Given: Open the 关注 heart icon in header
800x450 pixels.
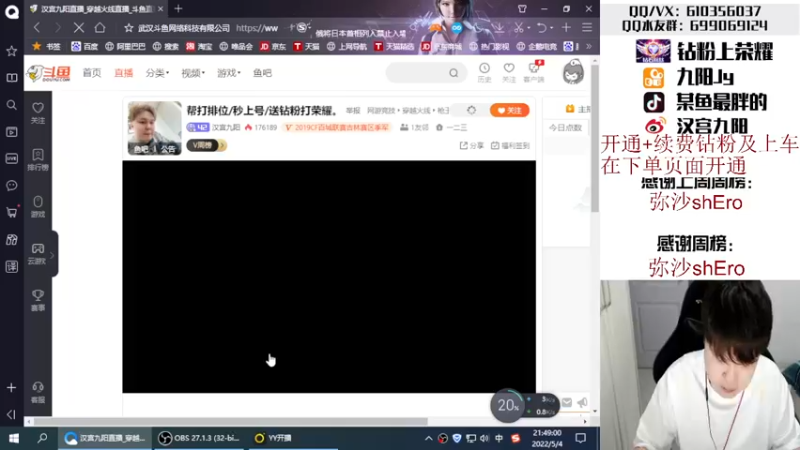Looking at the screenshot, I should tap(509, 72).
